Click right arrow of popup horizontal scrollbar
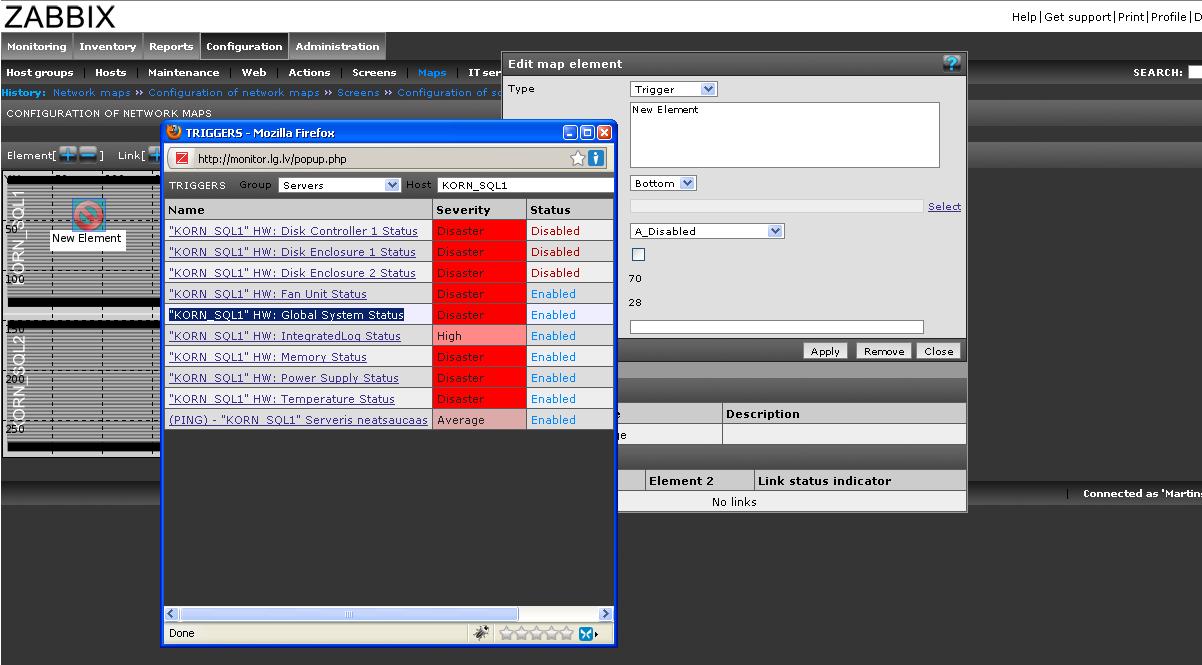 tap(605, 614)
